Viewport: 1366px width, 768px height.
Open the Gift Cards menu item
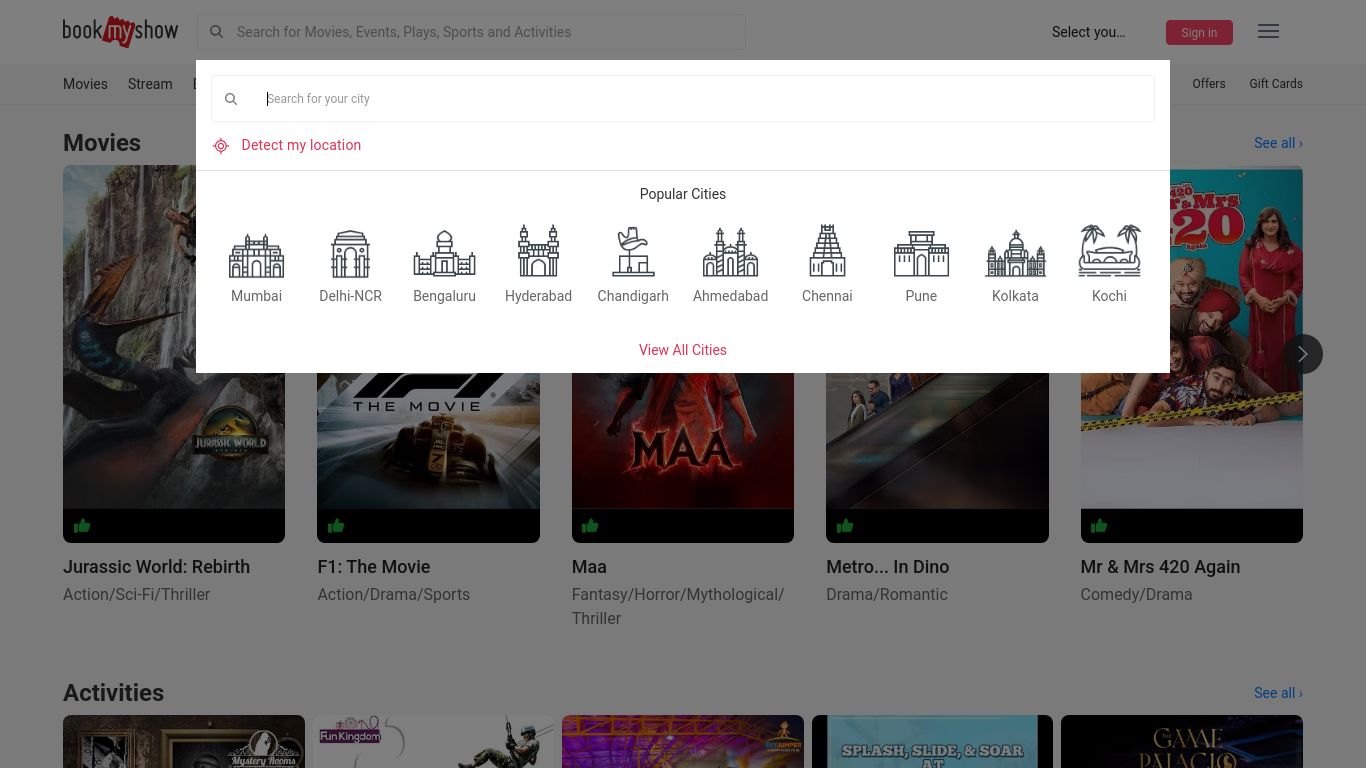pyautogui.click(x=1276, y=84)
